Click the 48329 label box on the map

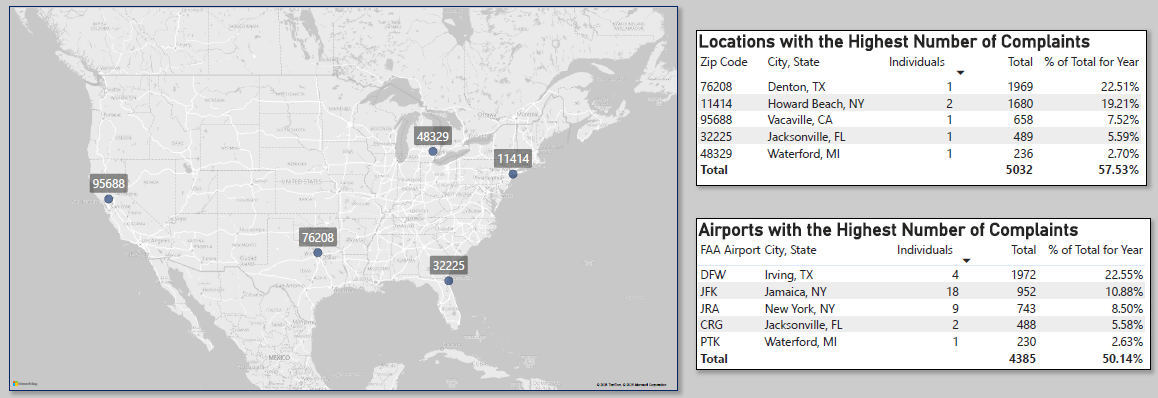[433, 136]
